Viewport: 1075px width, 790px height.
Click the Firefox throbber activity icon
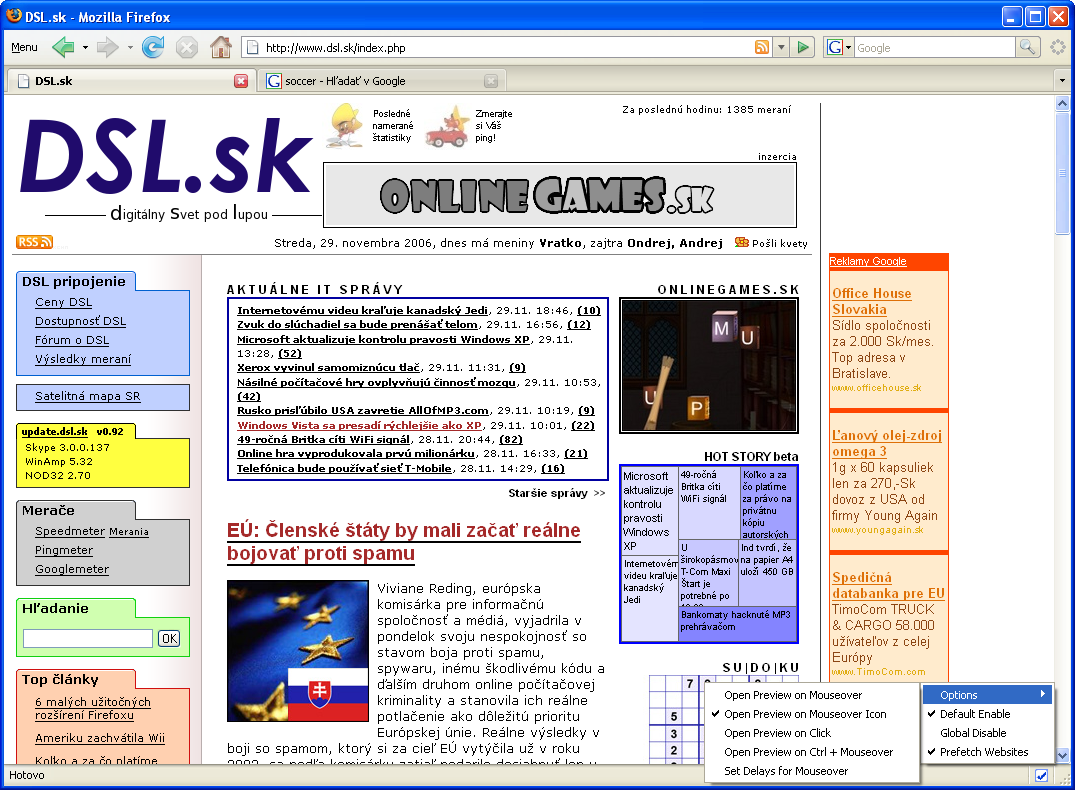[x=1058, y=47]
